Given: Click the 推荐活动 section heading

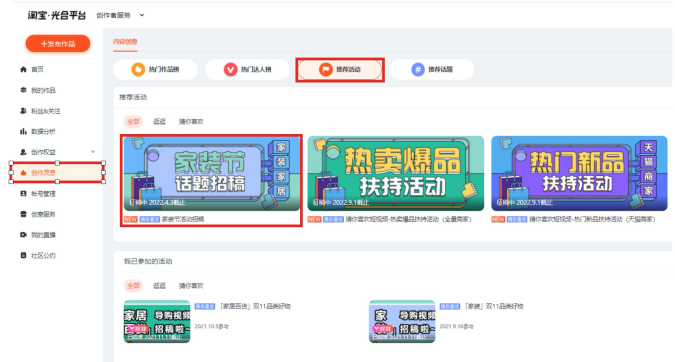Looking at the screenshot, I should pos(133,97).
